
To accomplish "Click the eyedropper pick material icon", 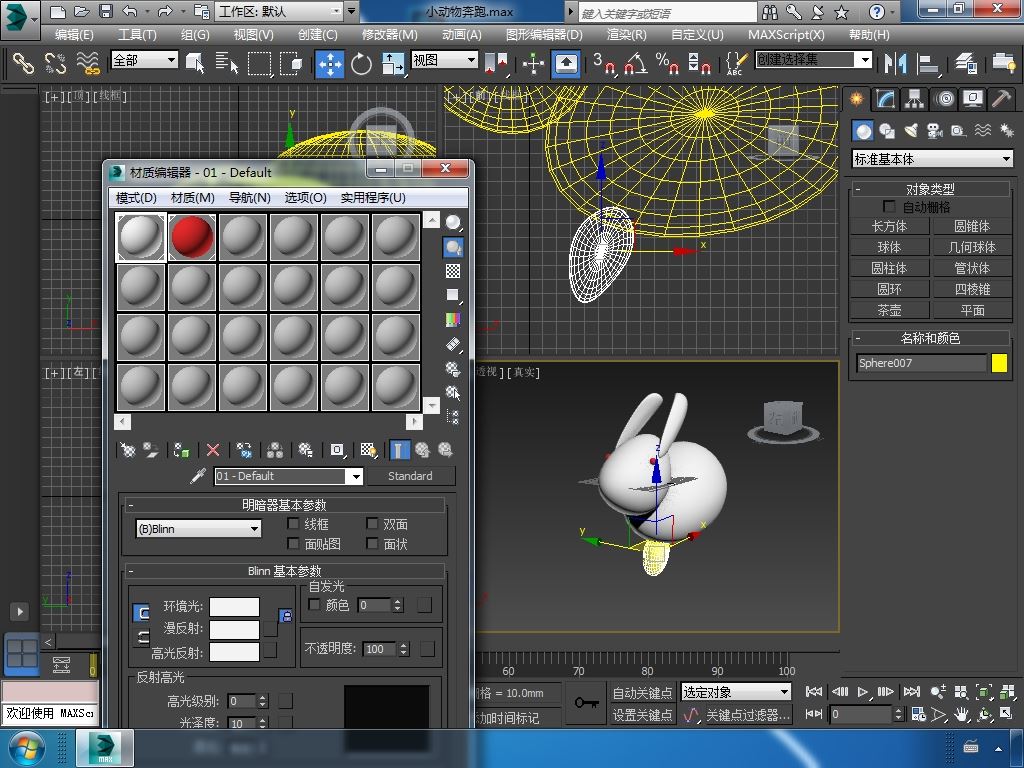I will [197, 476].
